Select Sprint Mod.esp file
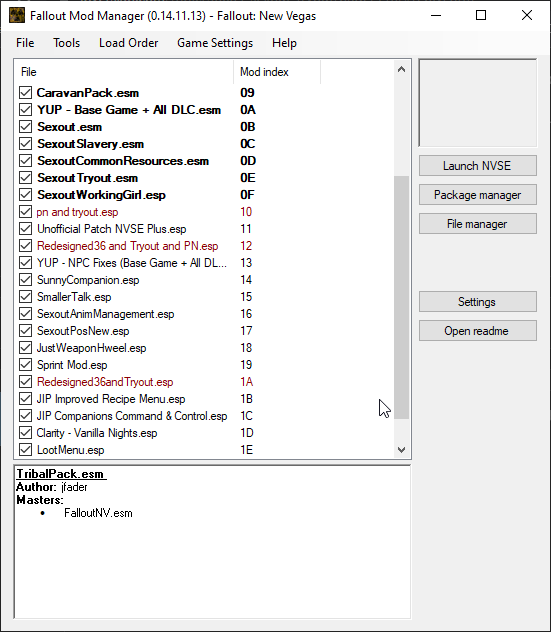The width and height of the screenshot is (551, 632). point(72,365)
